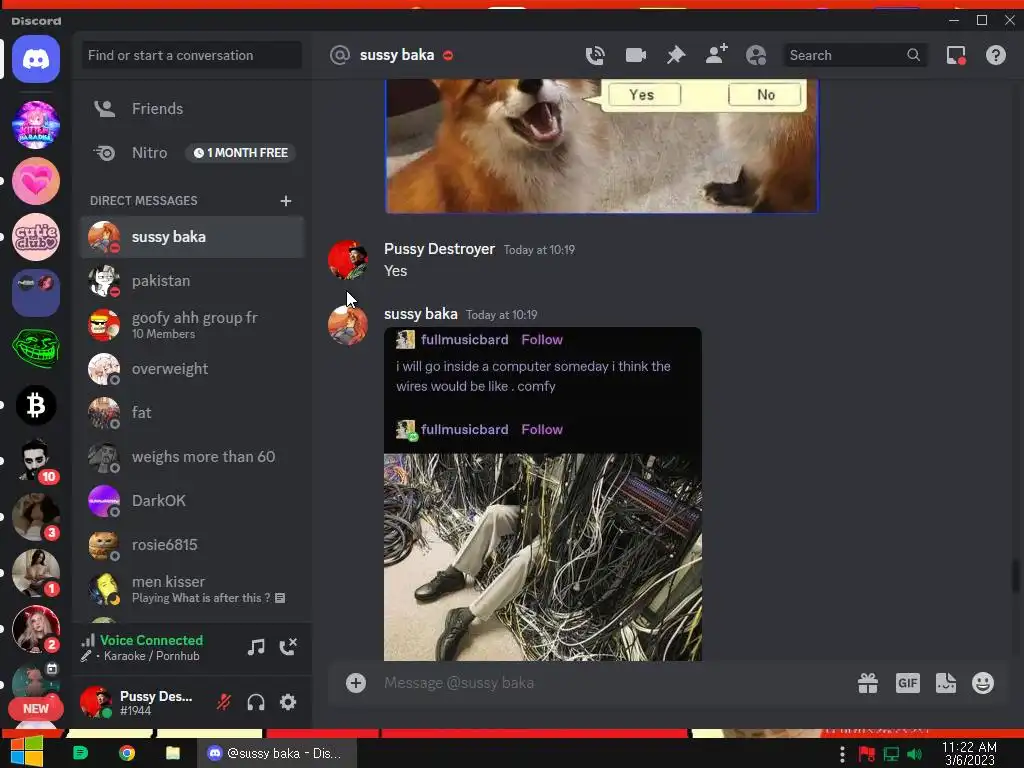Viewport: 1024px width, 768px height.
Task: Click the Voice Connected status text
Action: tap(152, 641)
